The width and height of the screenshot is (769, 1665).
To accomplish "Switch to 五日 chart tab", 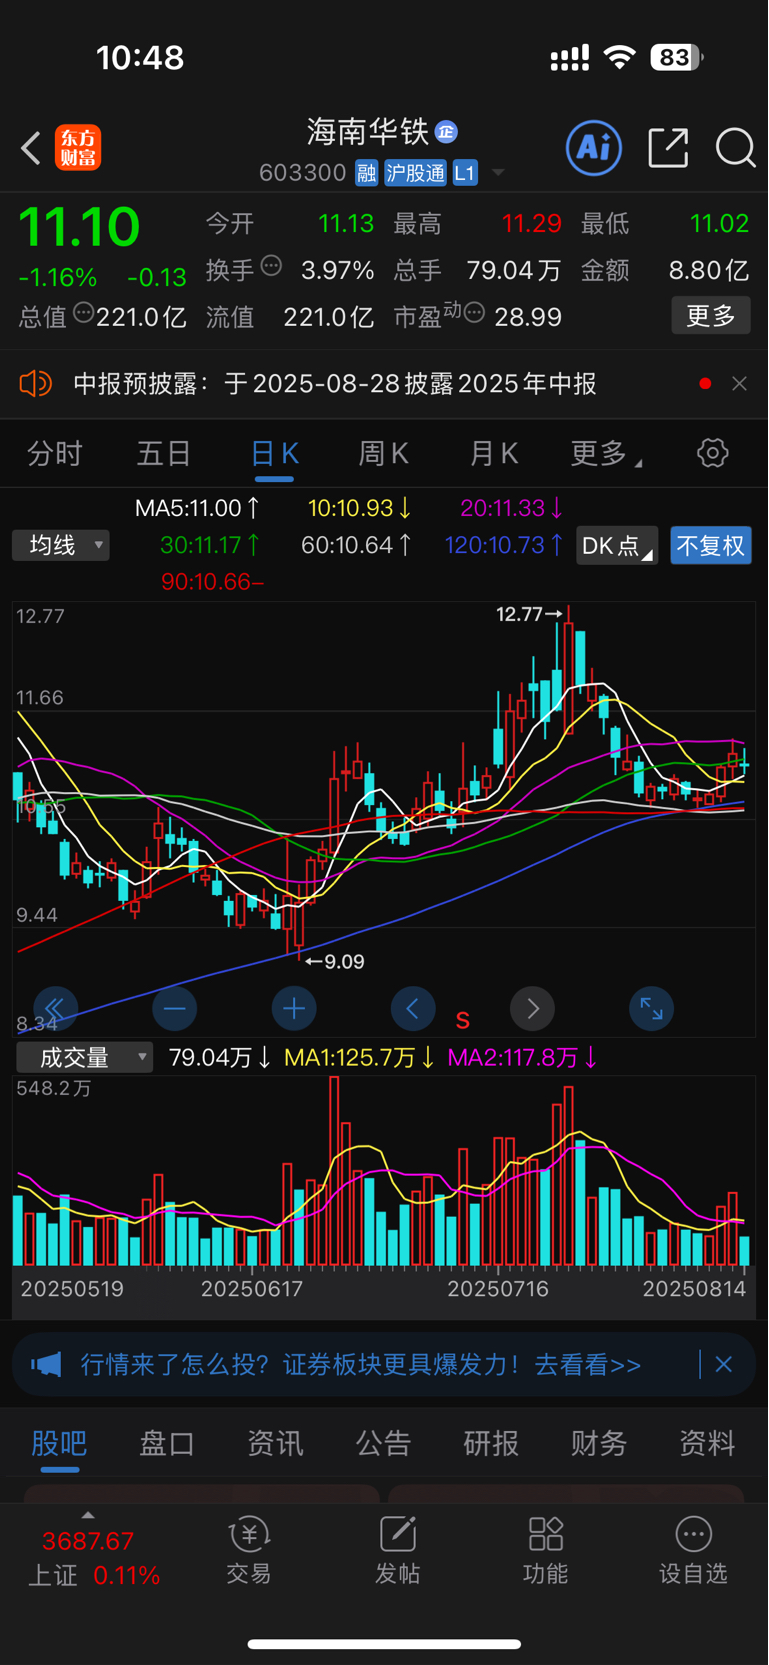I will [164, 454].
